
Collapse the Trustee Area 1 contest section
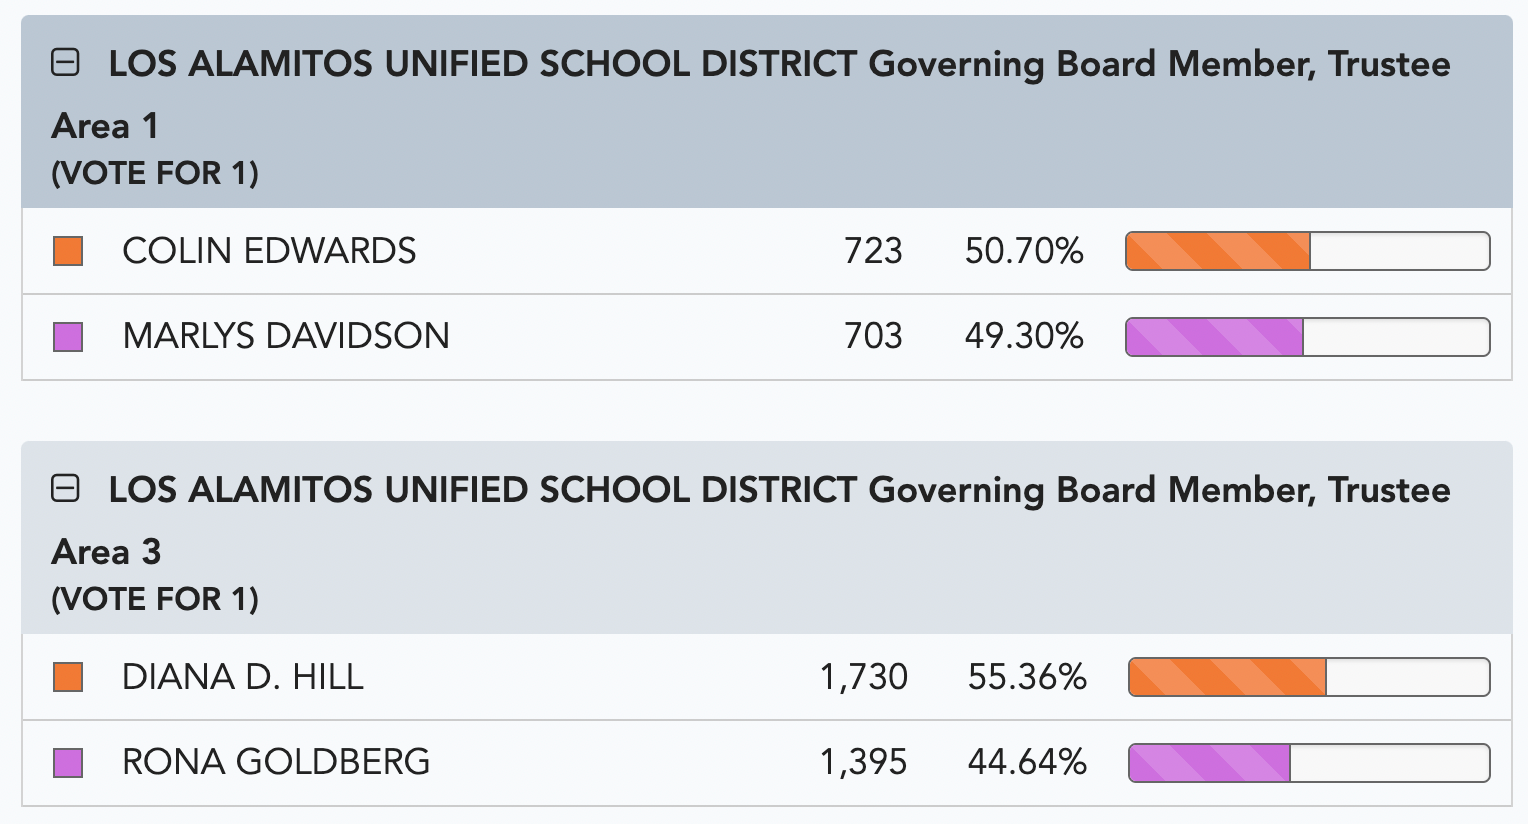click(x=66, y=64)
